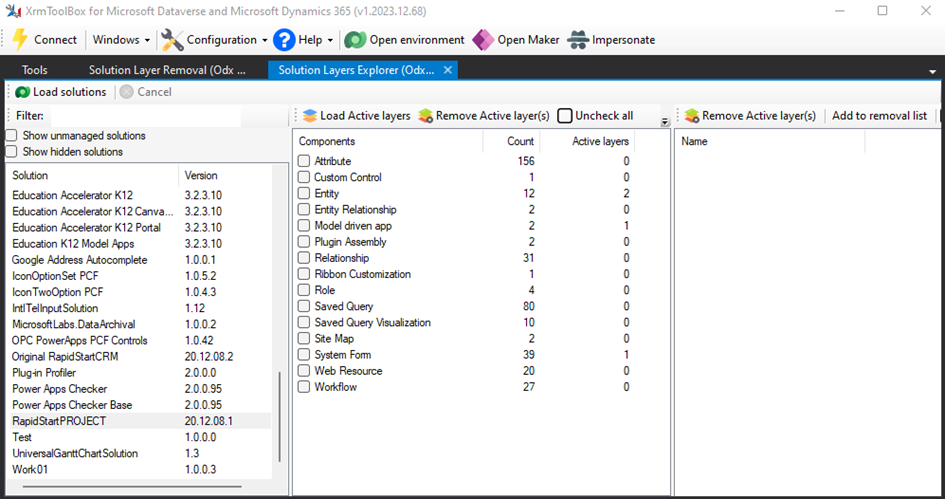The image size is (945, 499).
Task: Click the Impersonate spy icon
Action: tap(578, 40)
